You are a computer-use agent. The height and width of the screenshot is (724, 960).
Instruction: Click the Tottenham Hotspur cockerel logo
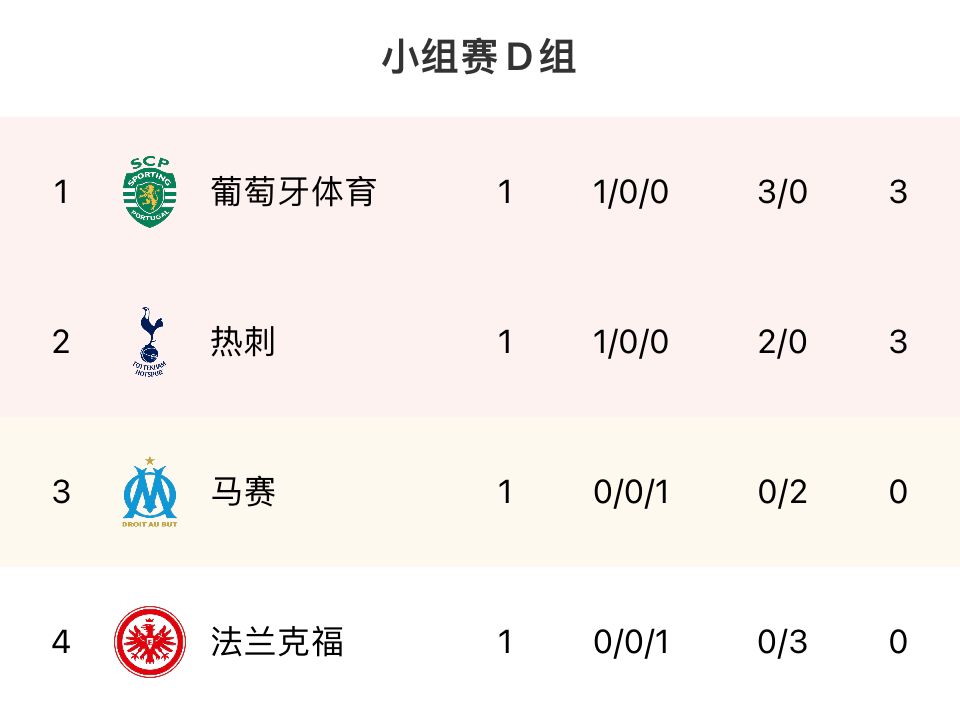click(149, 341)
